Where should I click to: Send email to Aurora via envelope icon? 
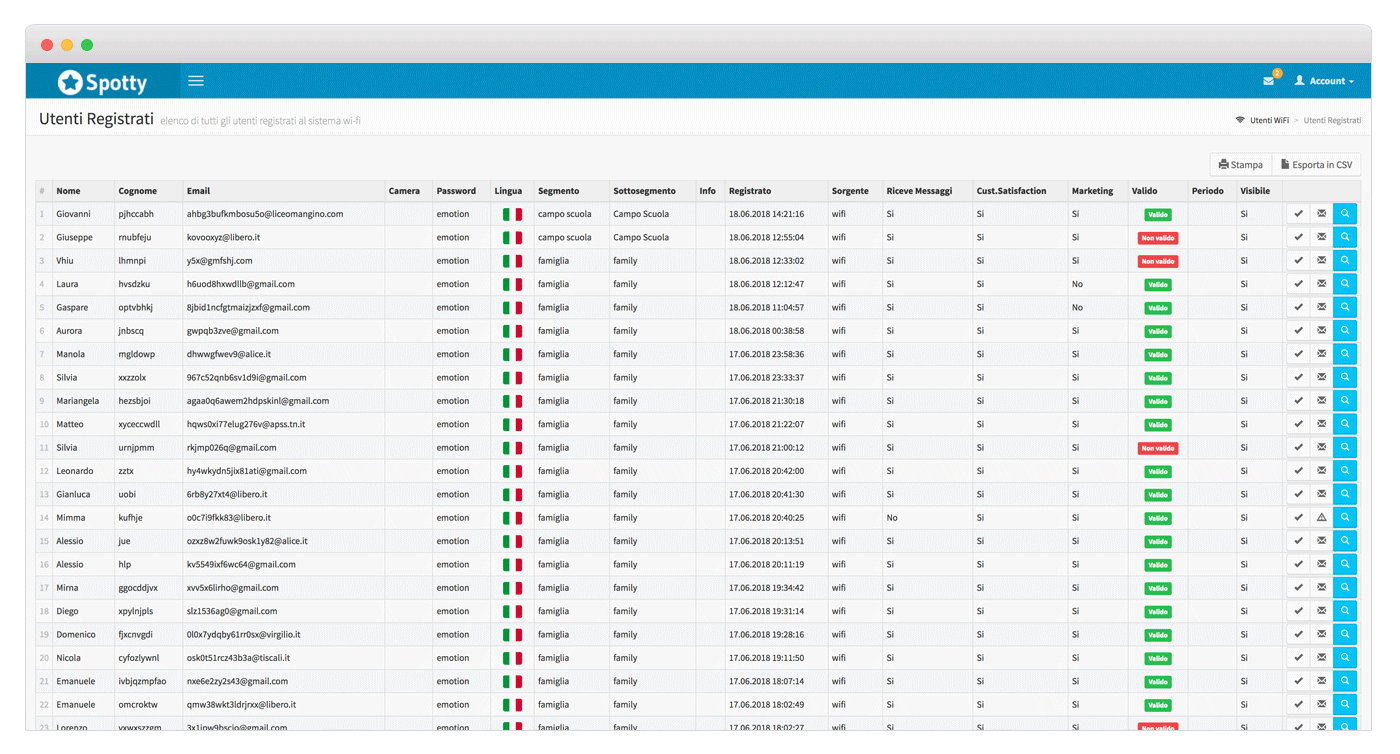pos(1321,331)
